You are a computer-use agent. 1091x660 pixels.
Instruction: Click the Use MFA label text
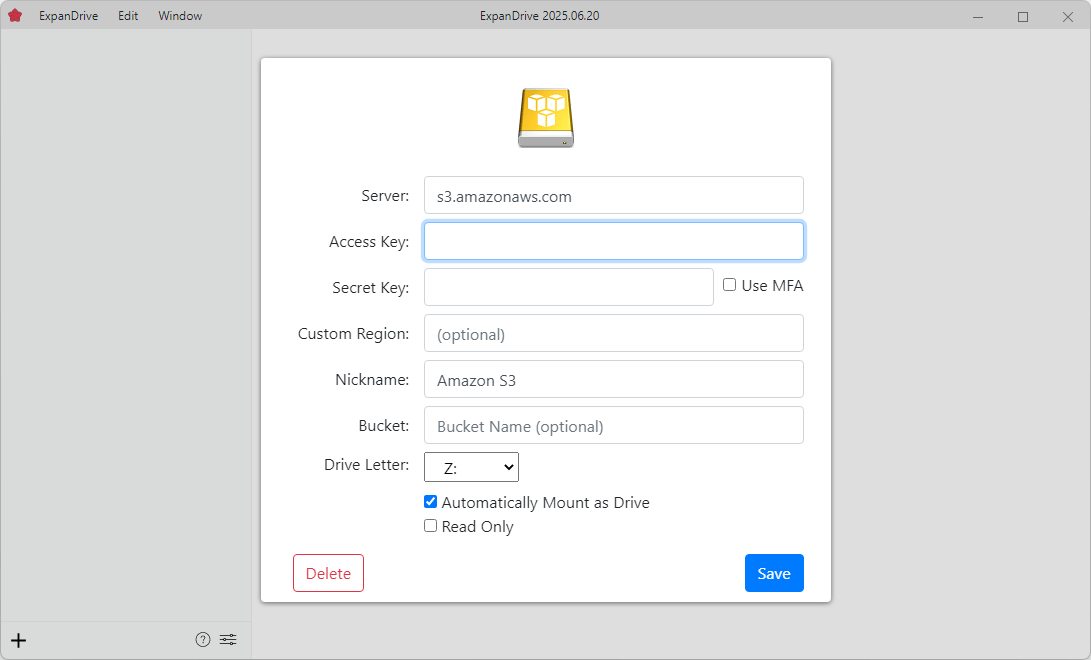(x=772, y=286)
